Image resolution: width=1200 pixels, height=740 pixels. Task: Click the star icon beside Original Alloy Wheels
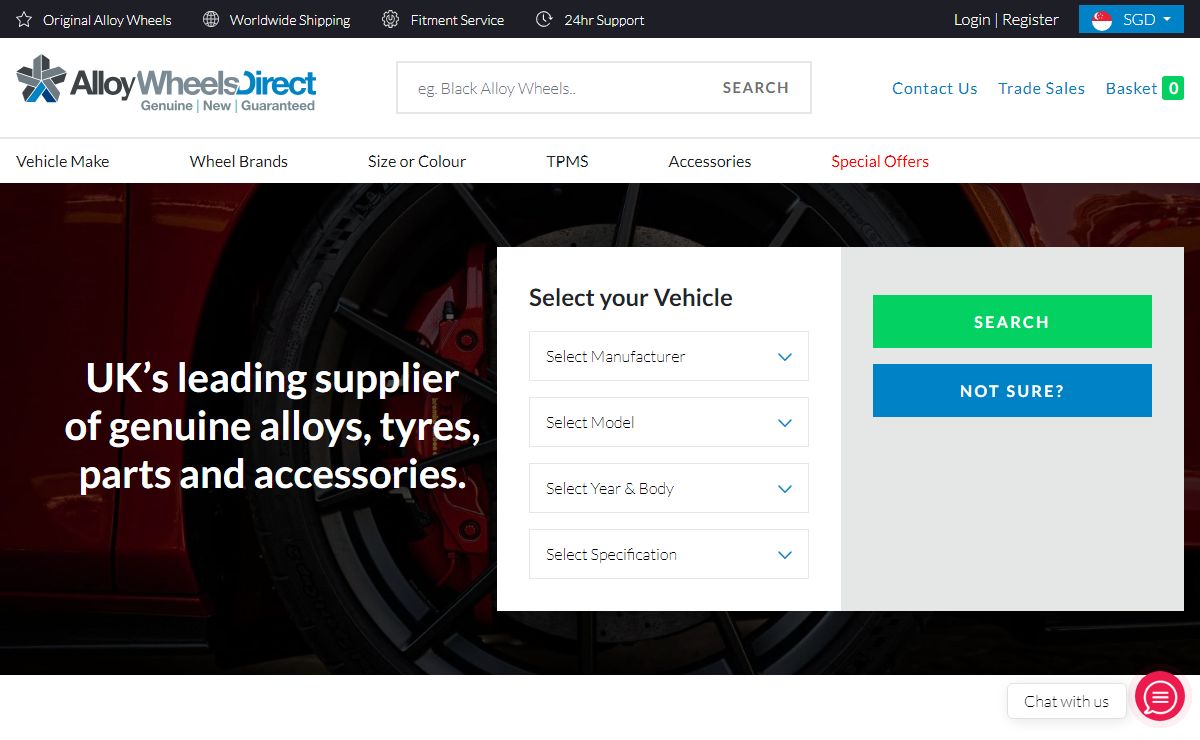click(24, 20)
